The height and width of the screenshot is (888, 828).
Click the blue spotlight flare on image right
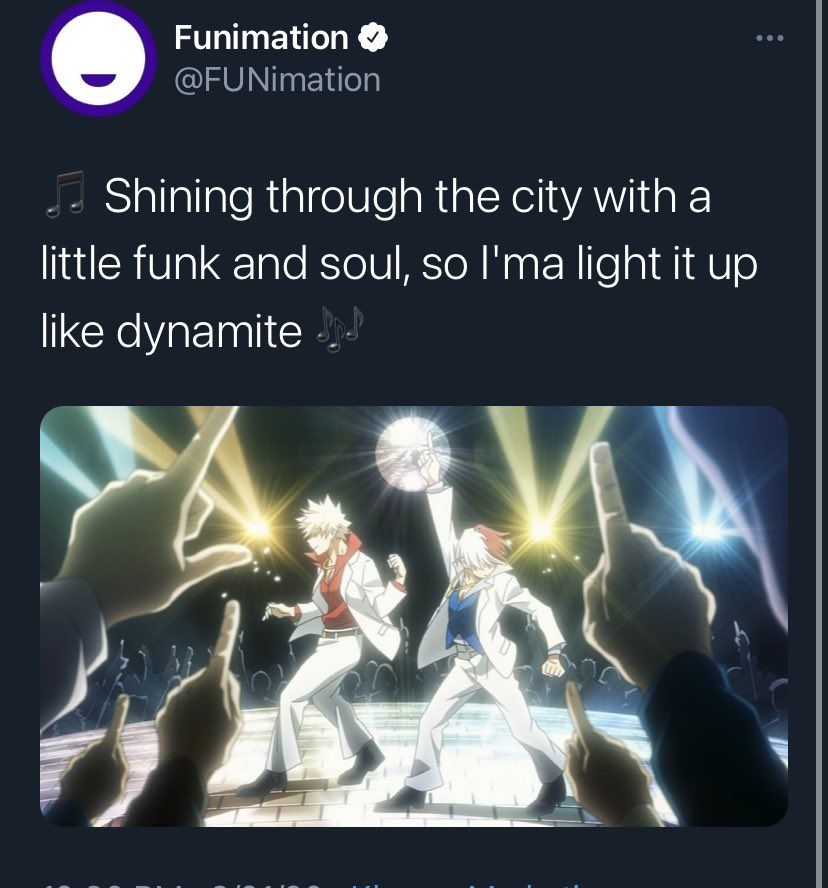(x=709, y=532)
